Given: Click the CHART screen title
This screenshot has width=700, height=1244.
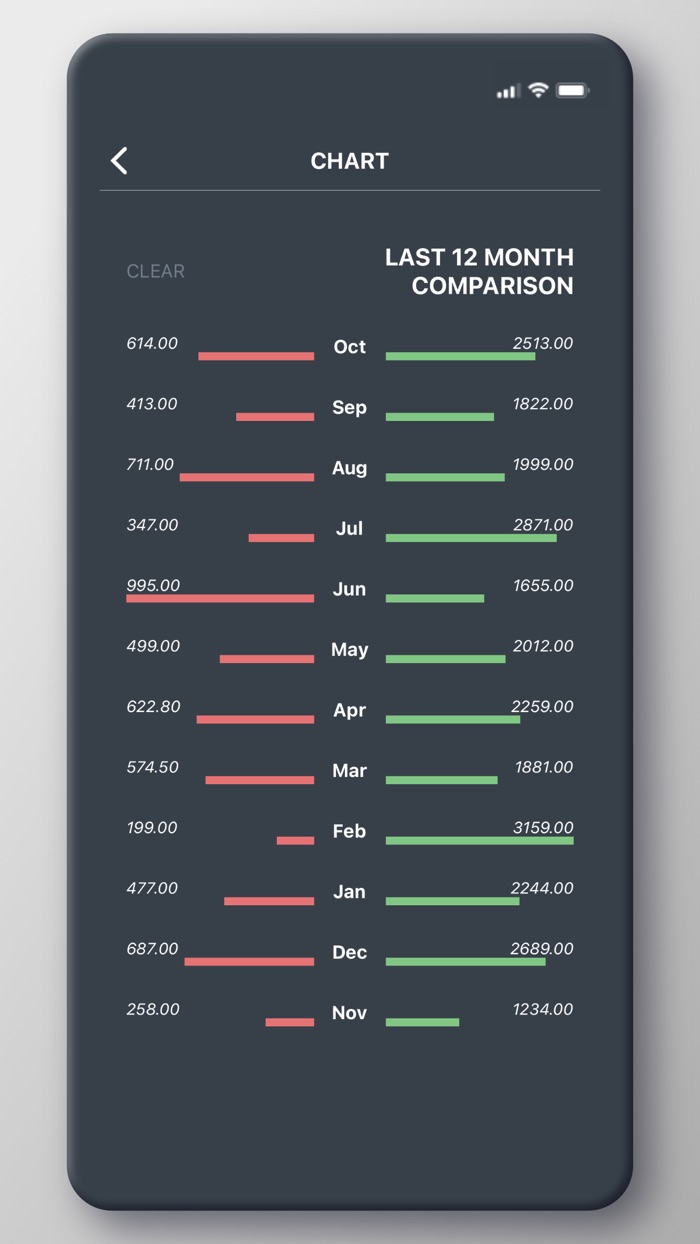Looking at the screenshot, I should 349,161.
